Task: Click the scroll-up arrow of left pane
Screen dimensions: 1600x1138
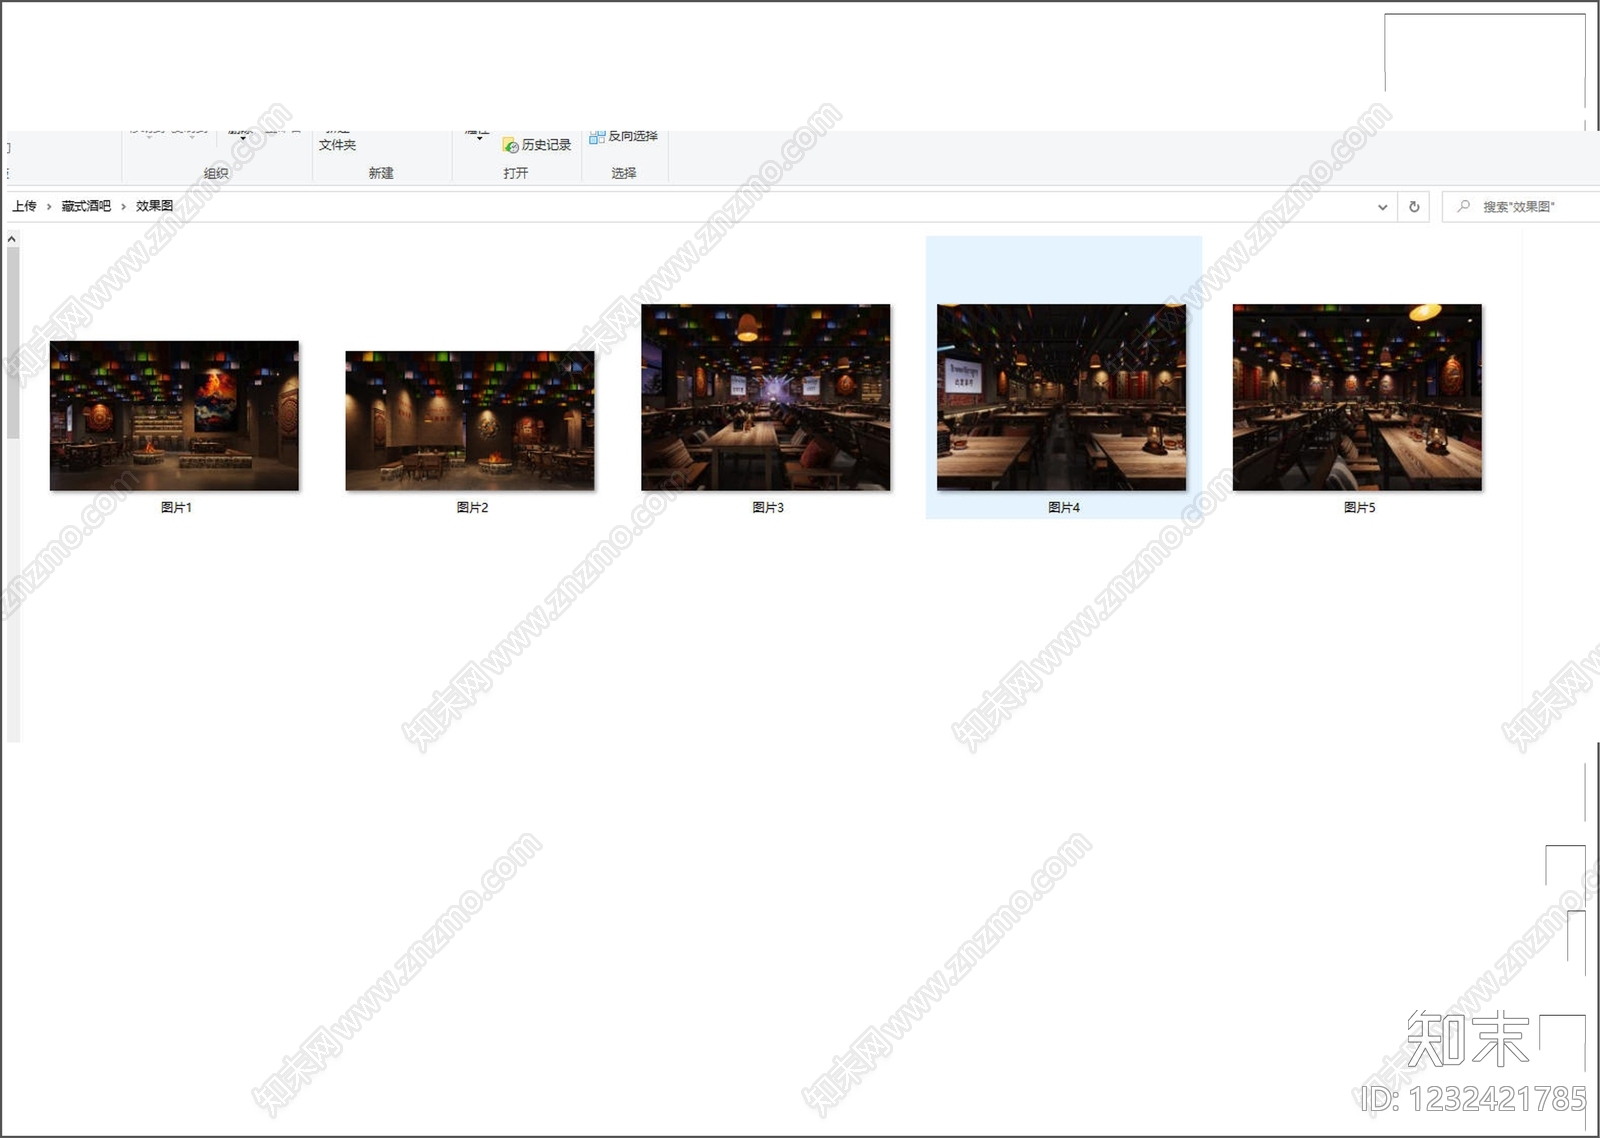Action: click(12, 240)
